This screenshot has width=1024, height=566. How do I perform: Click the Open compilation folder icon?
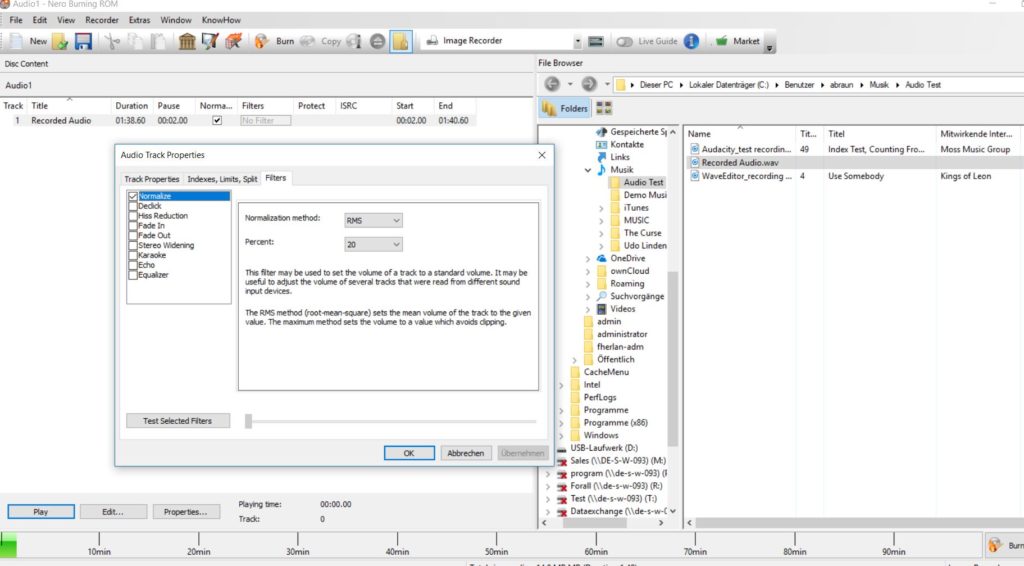click(60, 41)
